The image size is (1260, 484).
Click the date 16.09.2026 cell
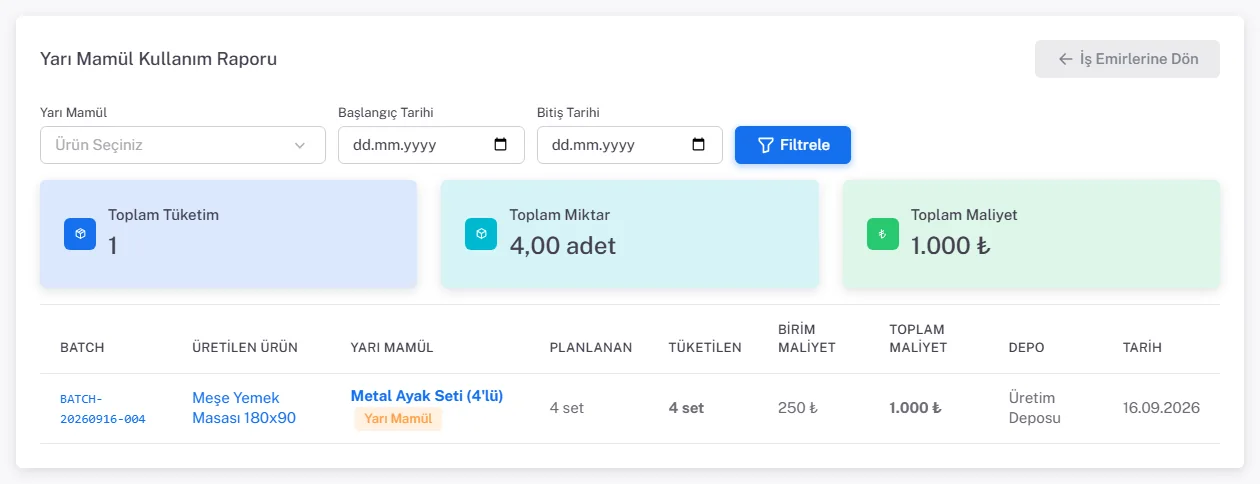(x=1161, y=408)
